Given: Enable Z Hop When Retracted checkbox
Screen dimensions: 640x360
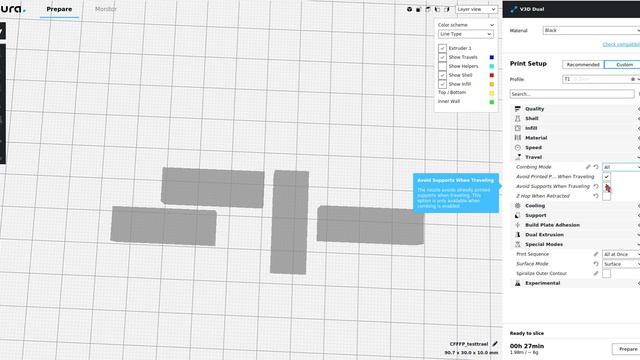Looking at the screenshot, I should tap(607, 196).
